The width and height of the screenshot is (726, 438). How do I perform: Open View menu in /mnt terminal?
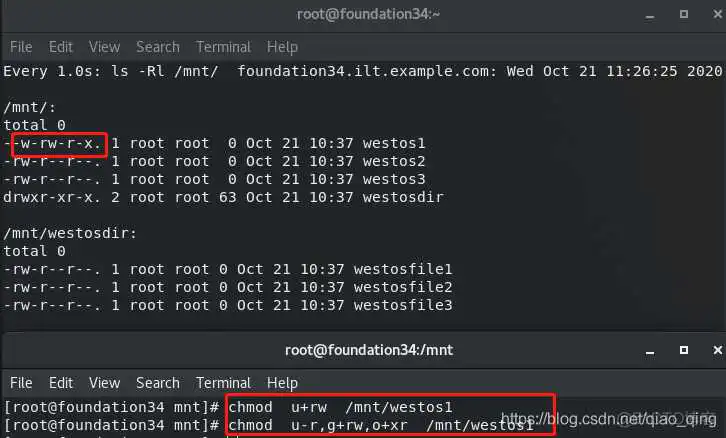coord(104,383)
